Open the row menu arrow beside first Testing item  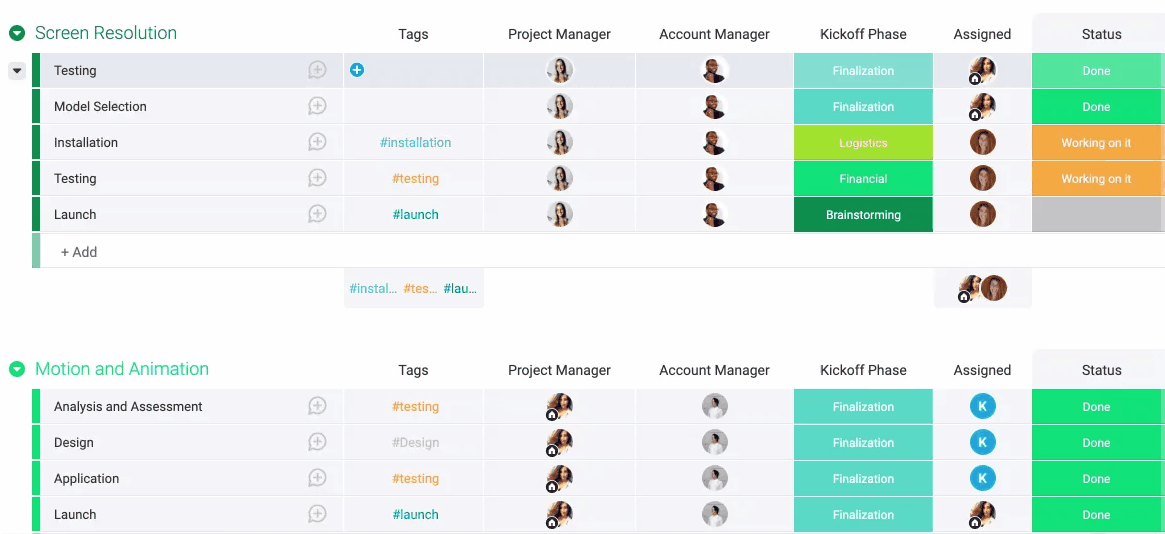coord(17,71)
